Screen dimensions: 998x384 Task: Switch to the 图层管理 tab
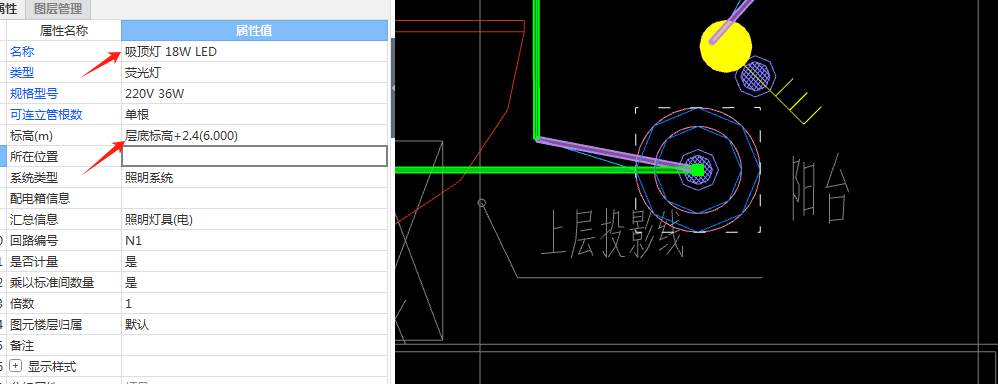[58, 9]
